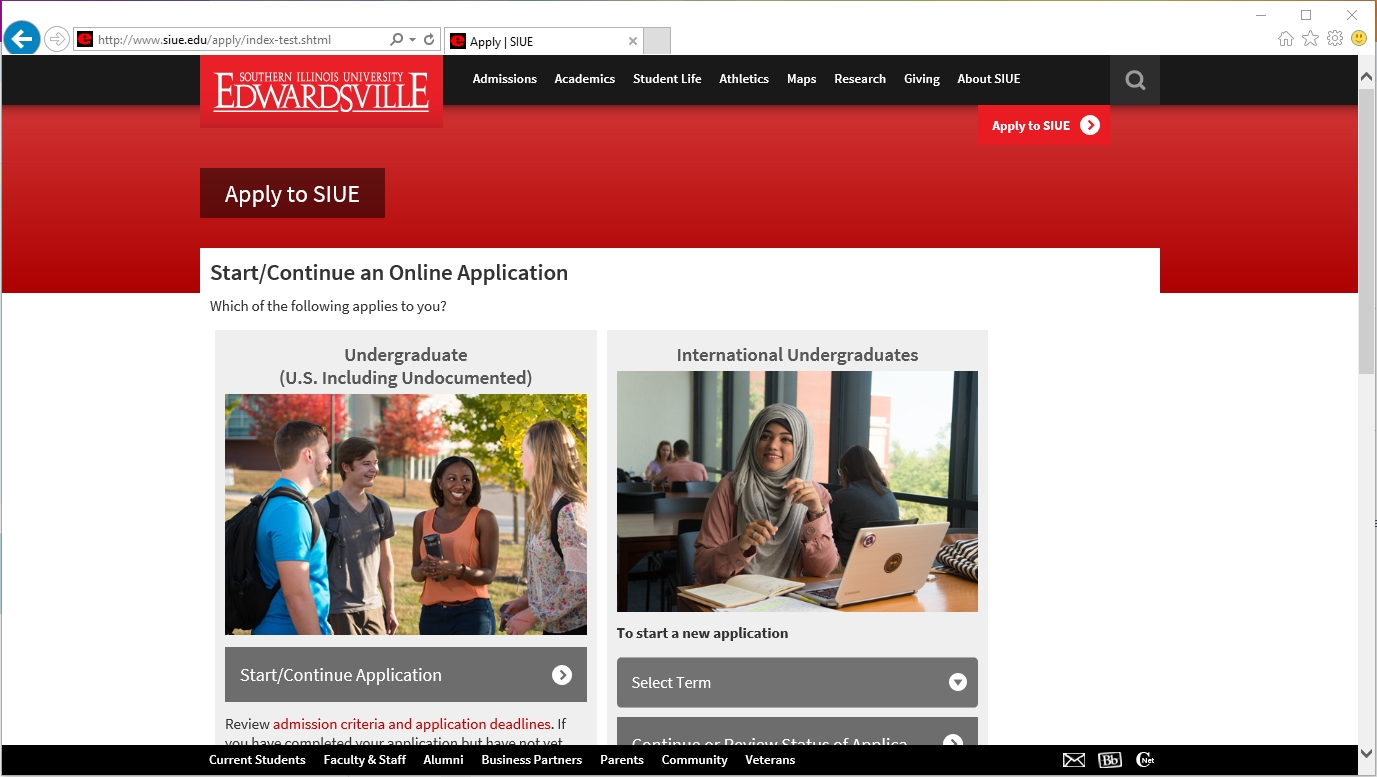Click the browser back arrow button
The height and width of the screenshot is (777, 1377).
(21, 40)
